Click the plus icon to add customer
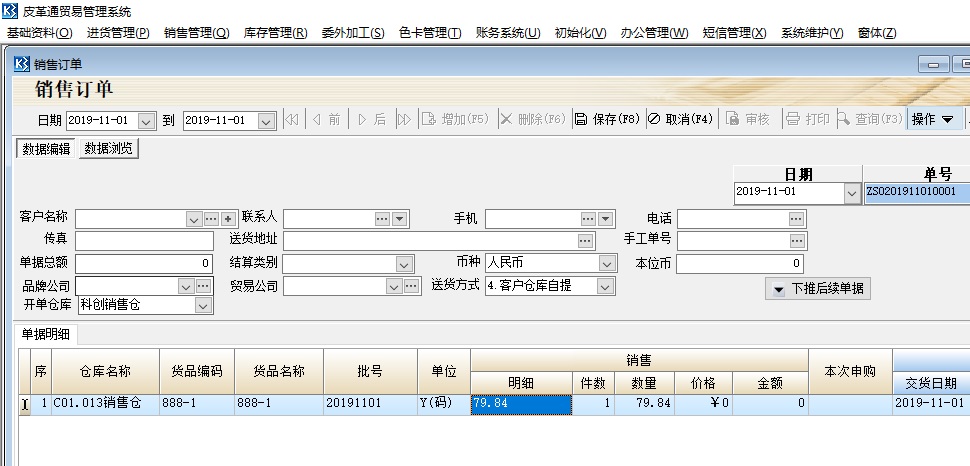The height and width of the screenshot is (466, 970). pyautogui.click(x=228, y=219)
